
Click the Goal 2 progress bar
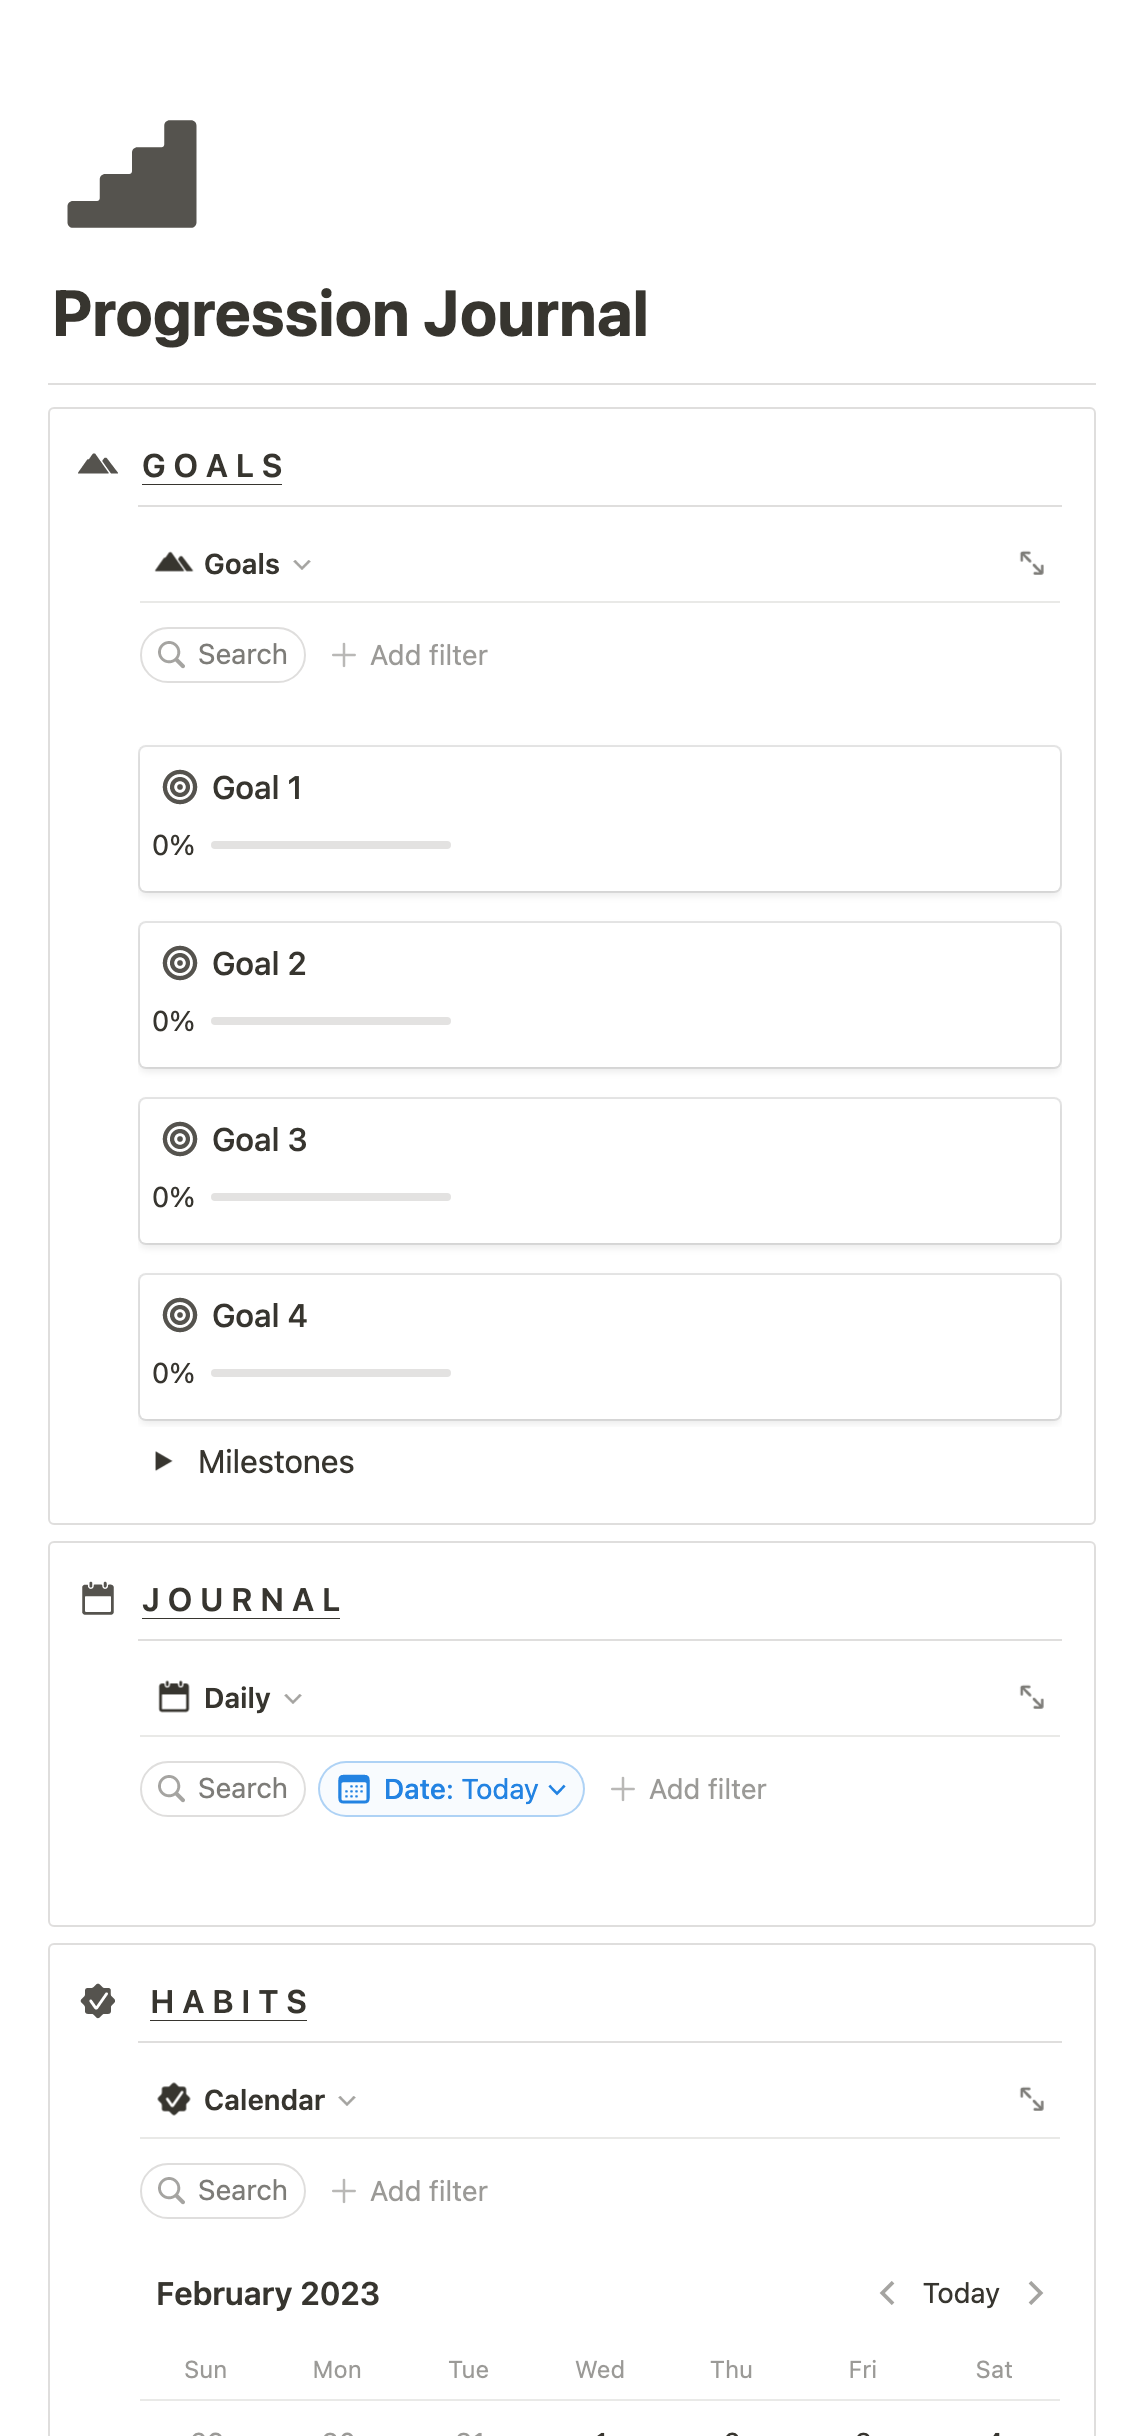pos(331,1021)
